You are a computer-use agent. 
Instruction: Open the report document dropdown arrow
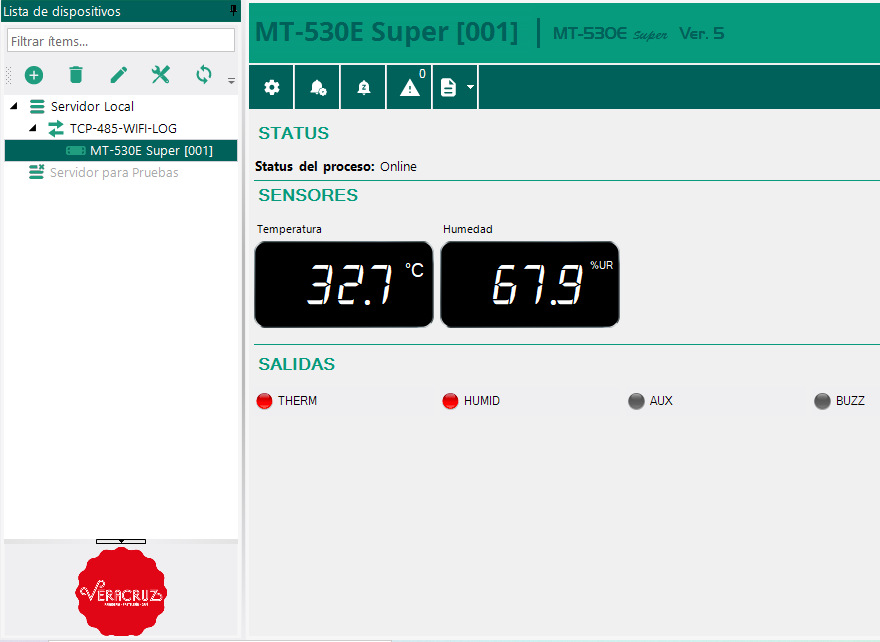pyautogui.click(x=470, y=88)
